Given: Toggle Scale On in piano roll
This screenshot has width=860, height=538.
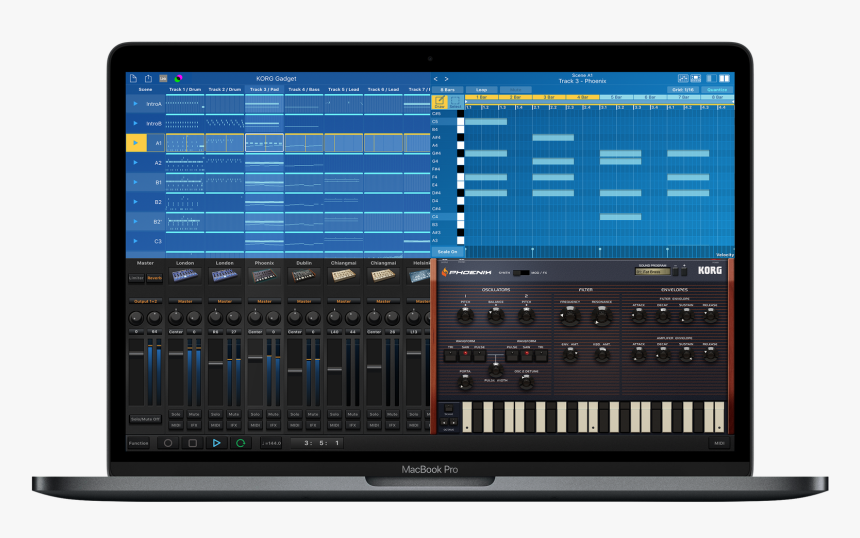Looking at the screenshot, I should tap(448, 252).
